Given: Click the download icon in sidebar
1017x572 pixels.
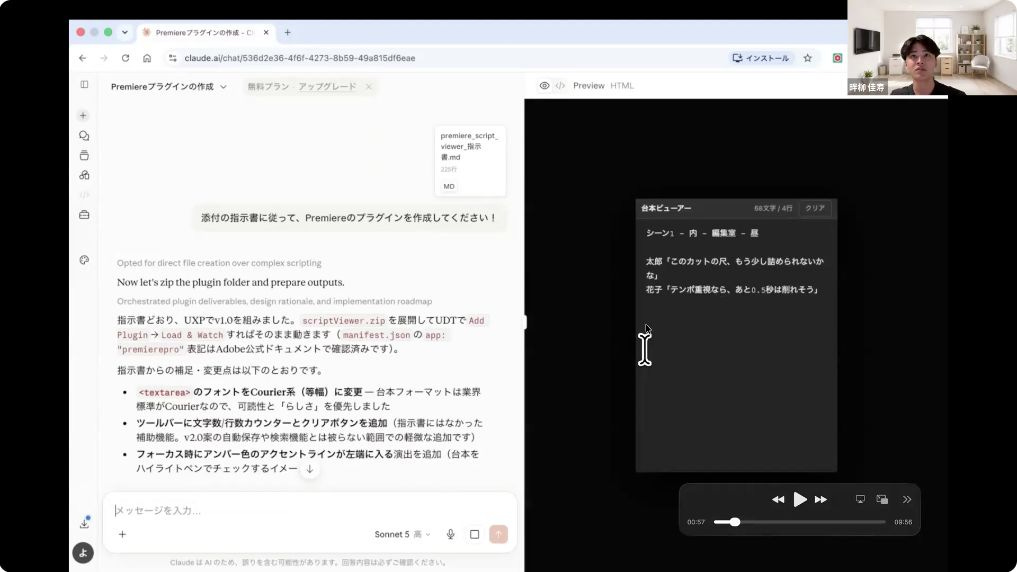Looking at the screenshot, I should pos(84,523).
